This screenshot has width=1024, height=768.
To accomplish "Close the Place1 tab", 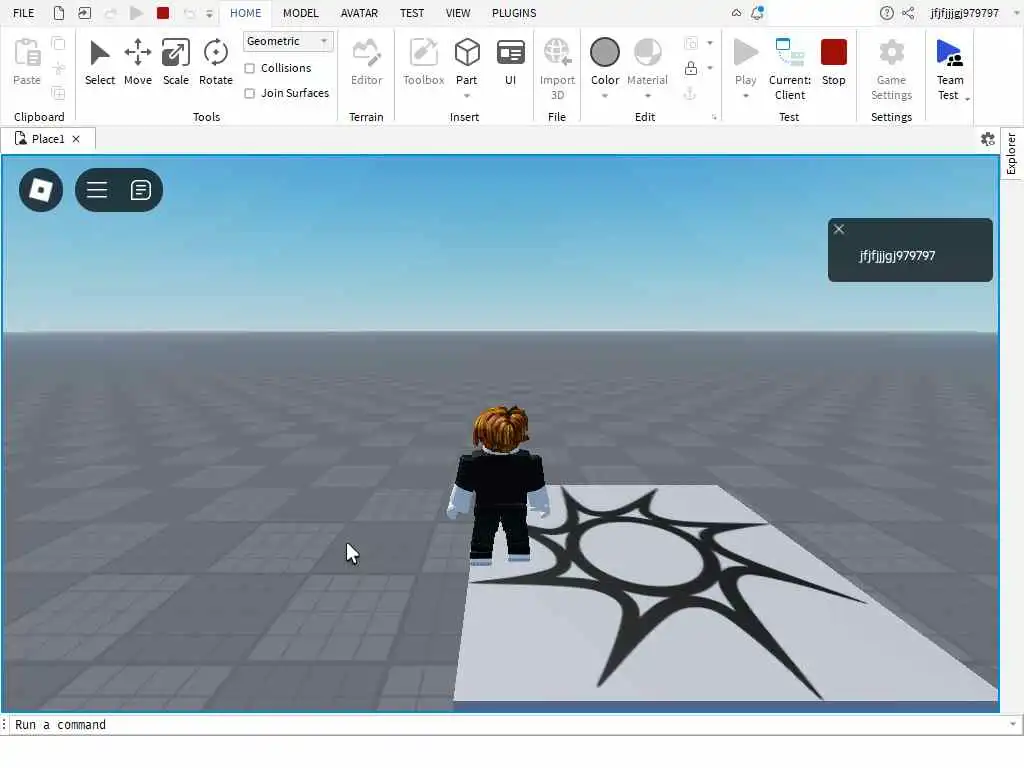I will click(x=76, y=139).
